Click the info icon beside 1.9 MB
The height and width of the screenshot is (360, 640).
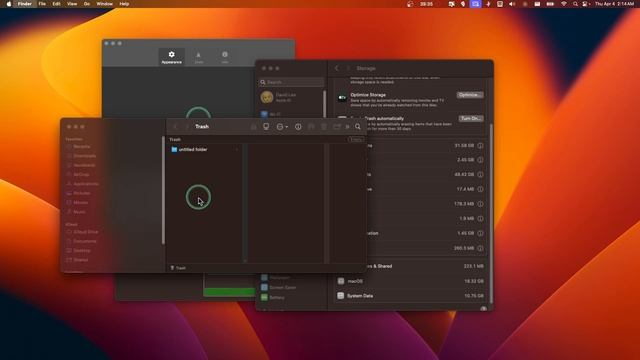pyautogui.click(x=480, y=219)
